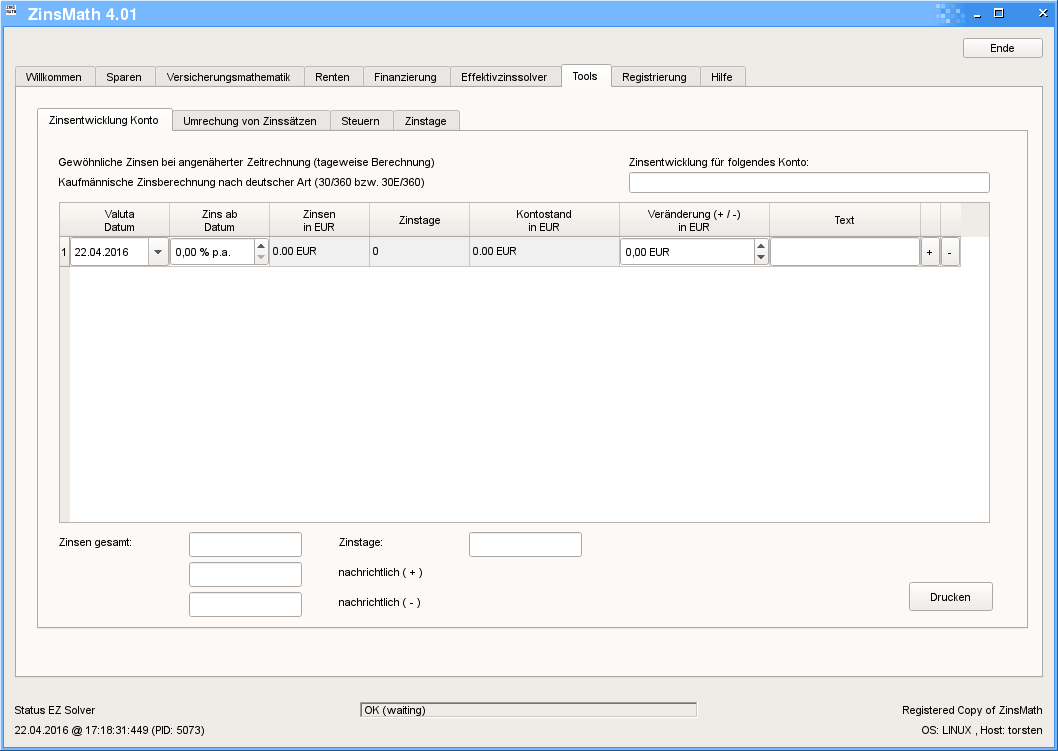Open the Versicherungsmathematik tab
Screen dimensions: 1058x751
228,77
